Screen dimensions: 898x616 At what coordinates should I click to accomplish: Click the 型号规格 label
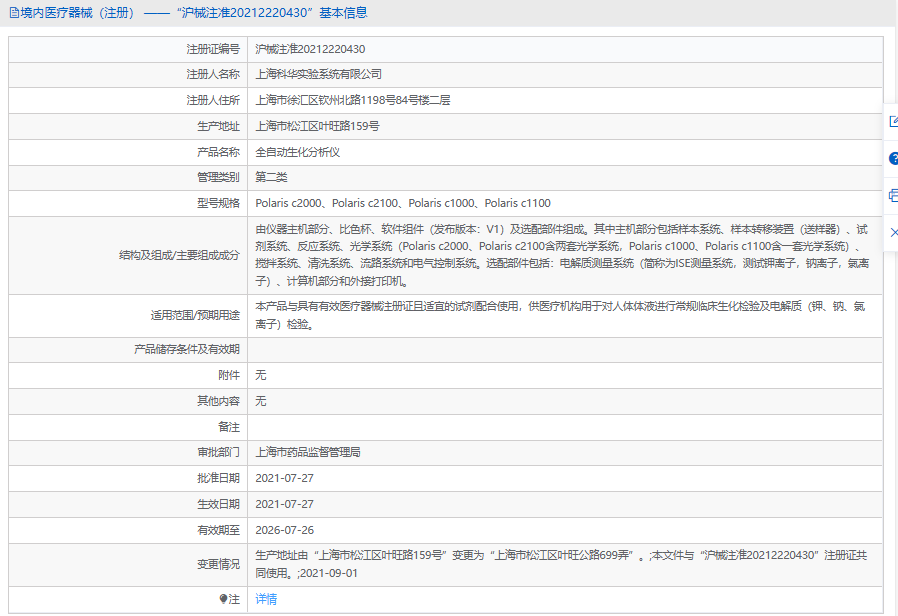pyautogui.click(x=218, y=203)
